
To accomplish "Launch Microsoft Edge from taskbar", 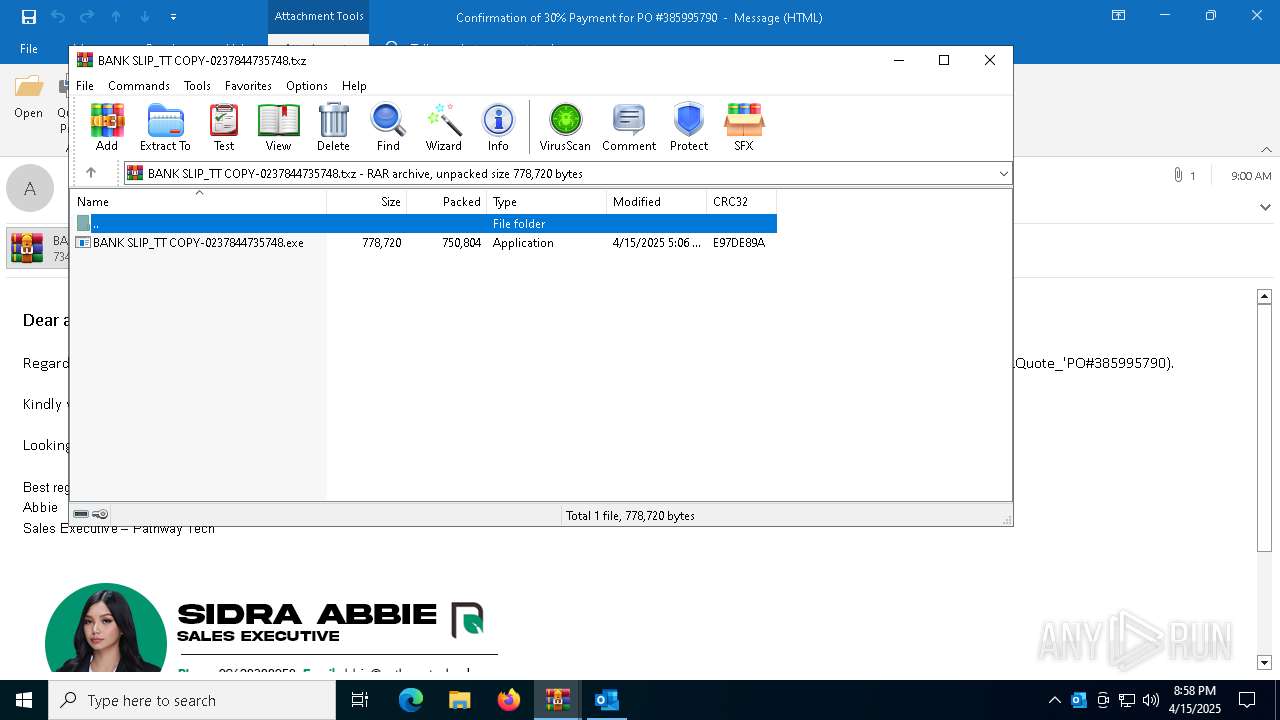I will click(411, 700).
